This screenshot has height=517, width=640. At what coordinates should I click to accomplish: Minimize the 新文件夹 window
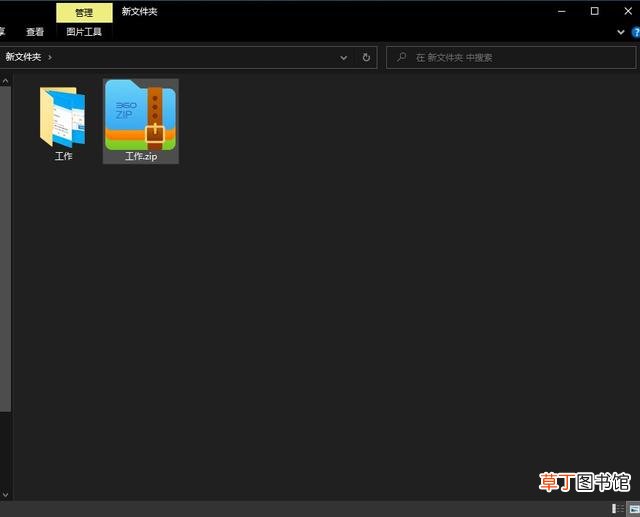(562, 11)
